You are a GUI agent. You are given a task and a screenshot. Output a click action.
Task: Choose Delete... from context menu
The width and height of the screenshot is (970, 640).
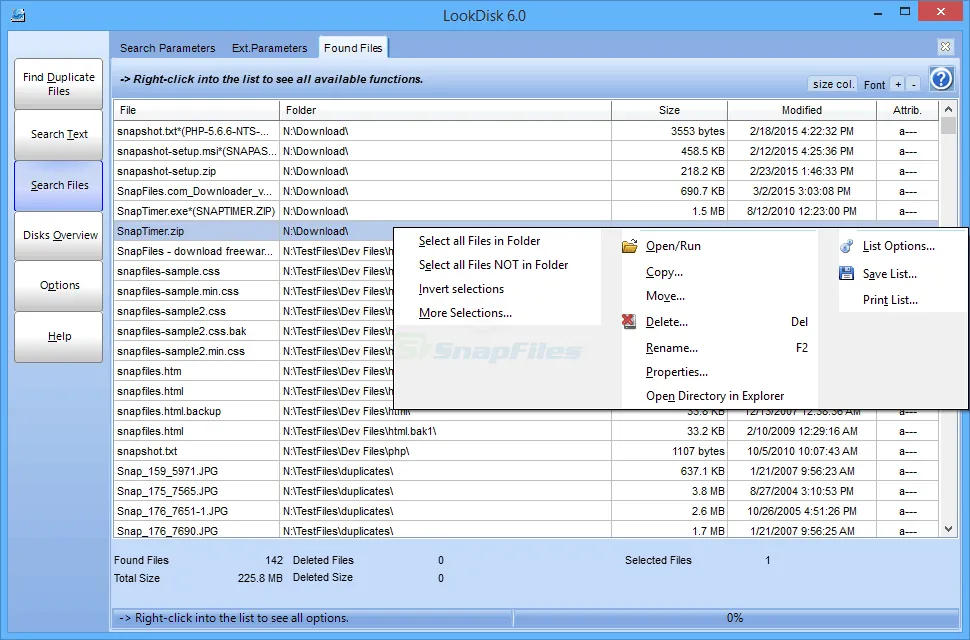[666, 322]
